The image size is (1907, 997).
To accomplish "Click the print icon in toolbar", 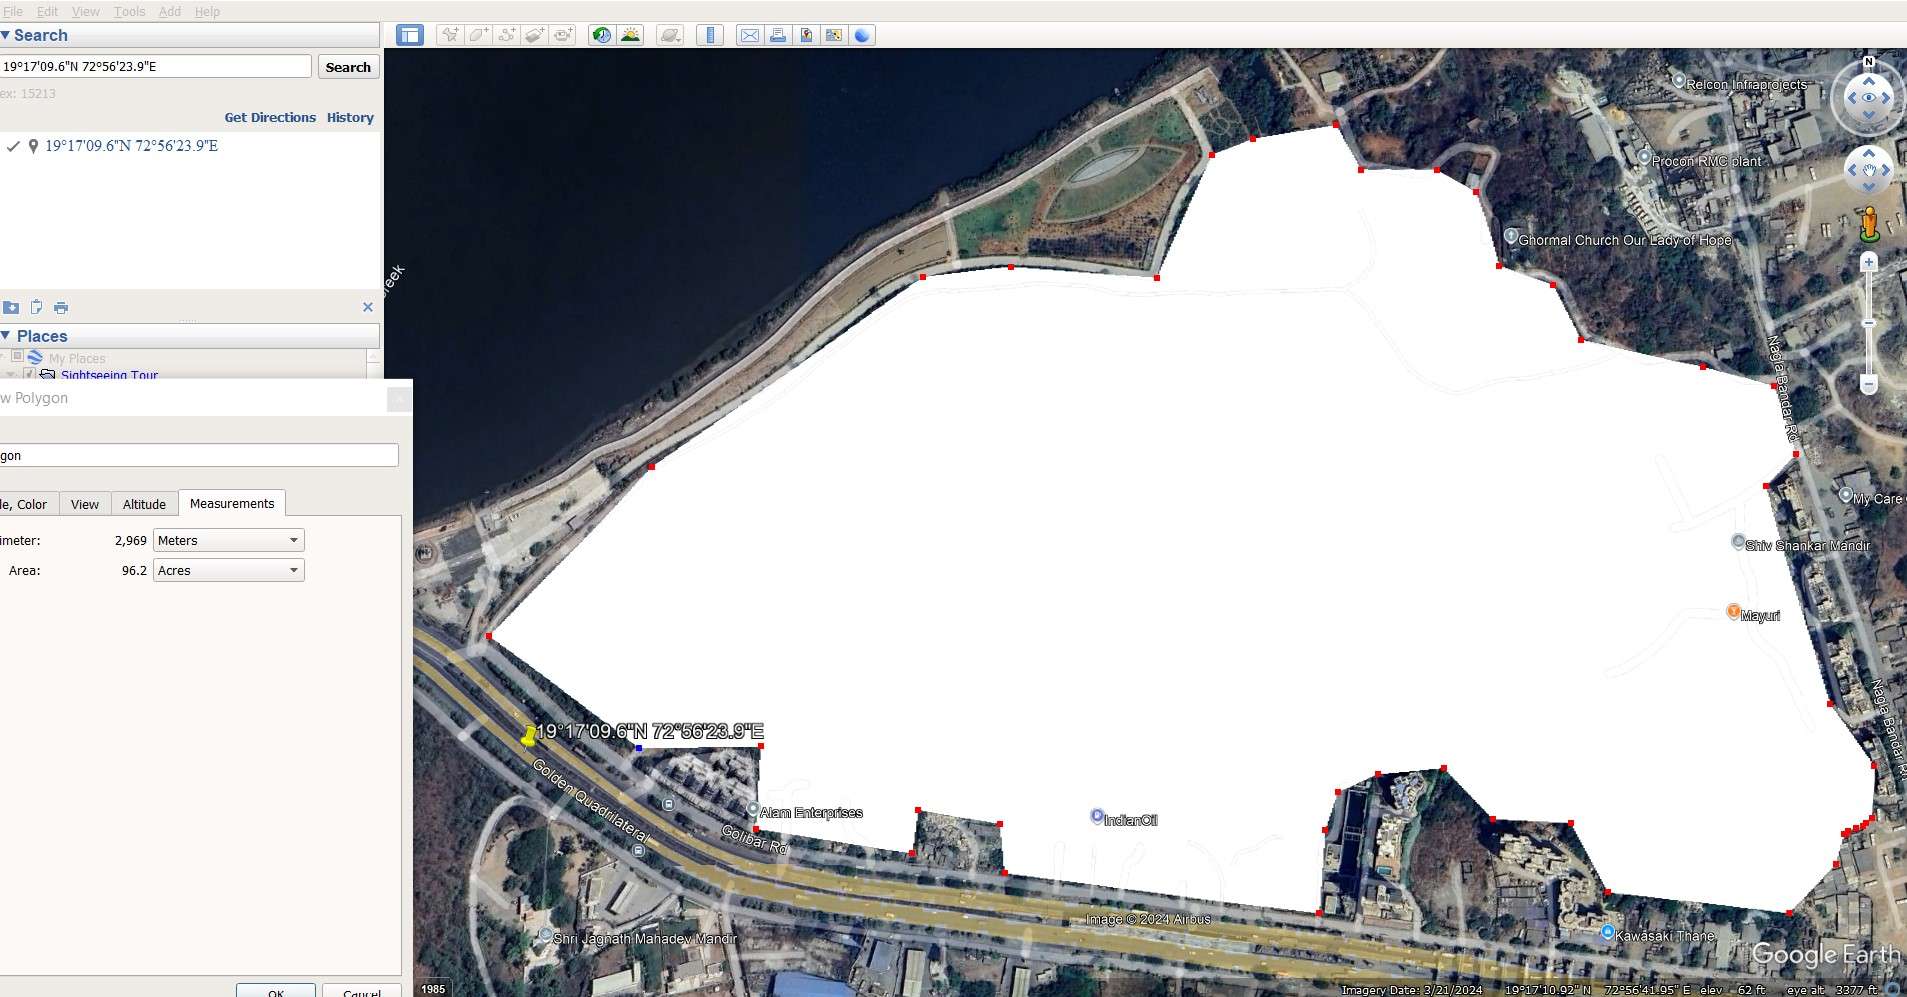I will [777, 35].
